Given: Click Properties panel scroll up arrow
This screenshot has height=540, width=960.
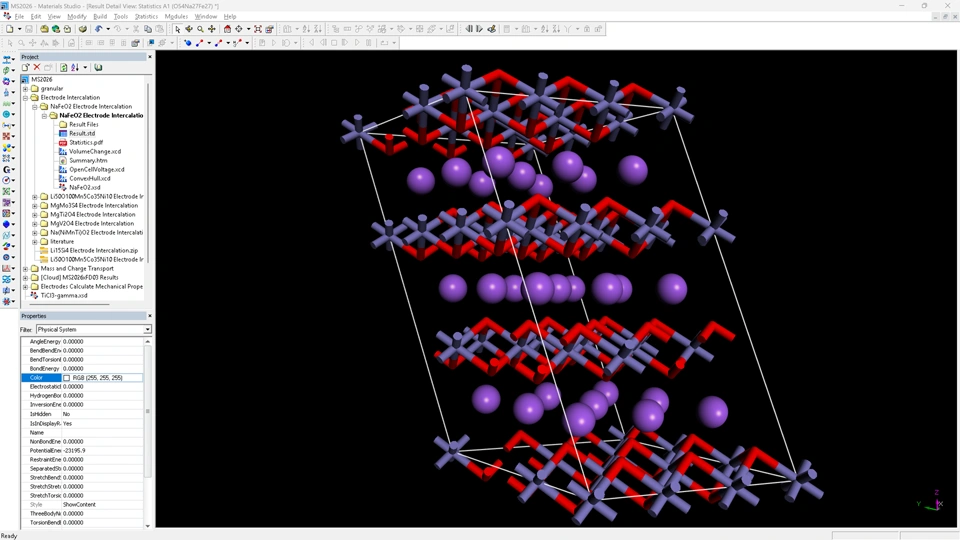Looking at the screenshot, I should [x=148, y=342].
